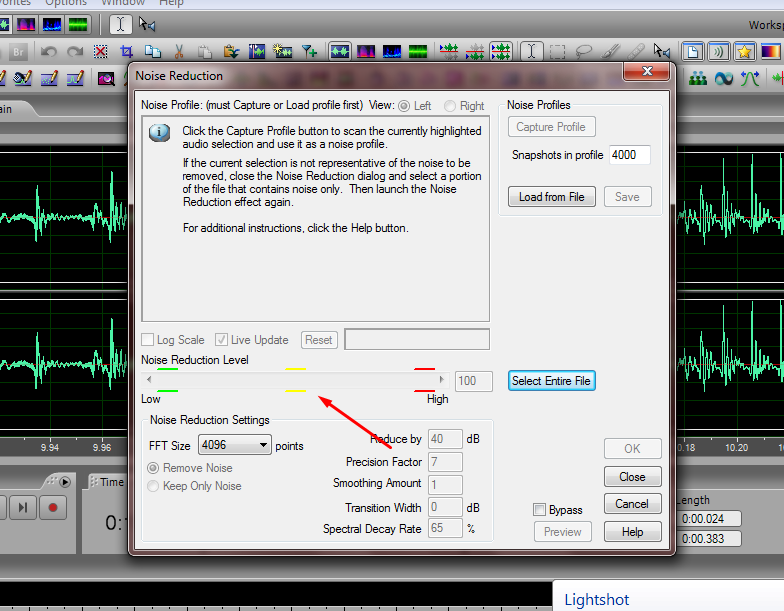Click the Preview button

[x=563, y=532]
